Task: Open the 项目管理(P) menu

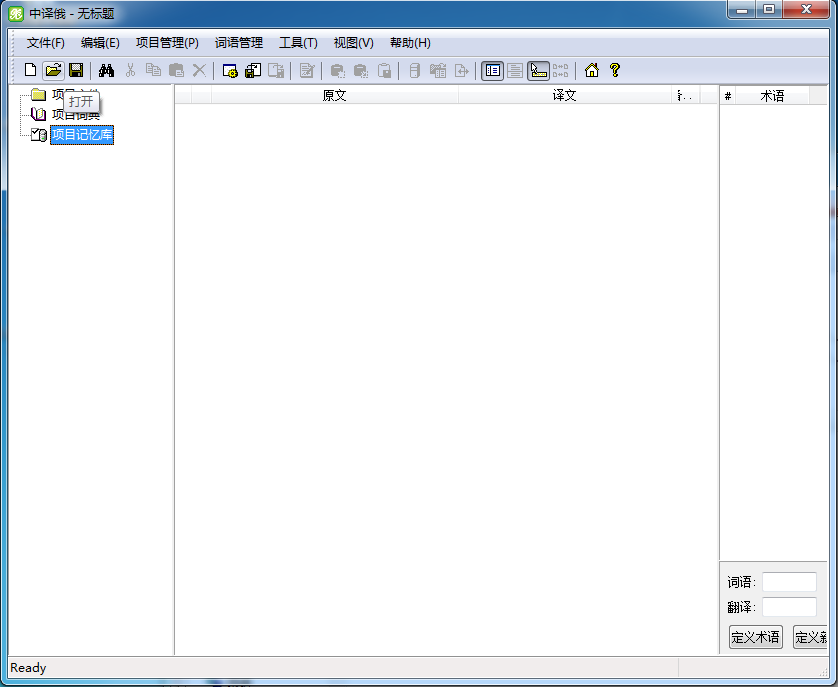Action: pos(167,43)
